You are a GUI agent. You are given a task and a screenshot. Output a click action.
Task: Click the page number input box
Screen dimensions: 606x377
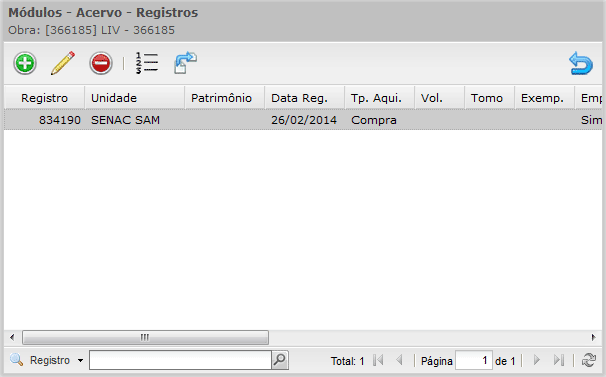click(474, 360)
